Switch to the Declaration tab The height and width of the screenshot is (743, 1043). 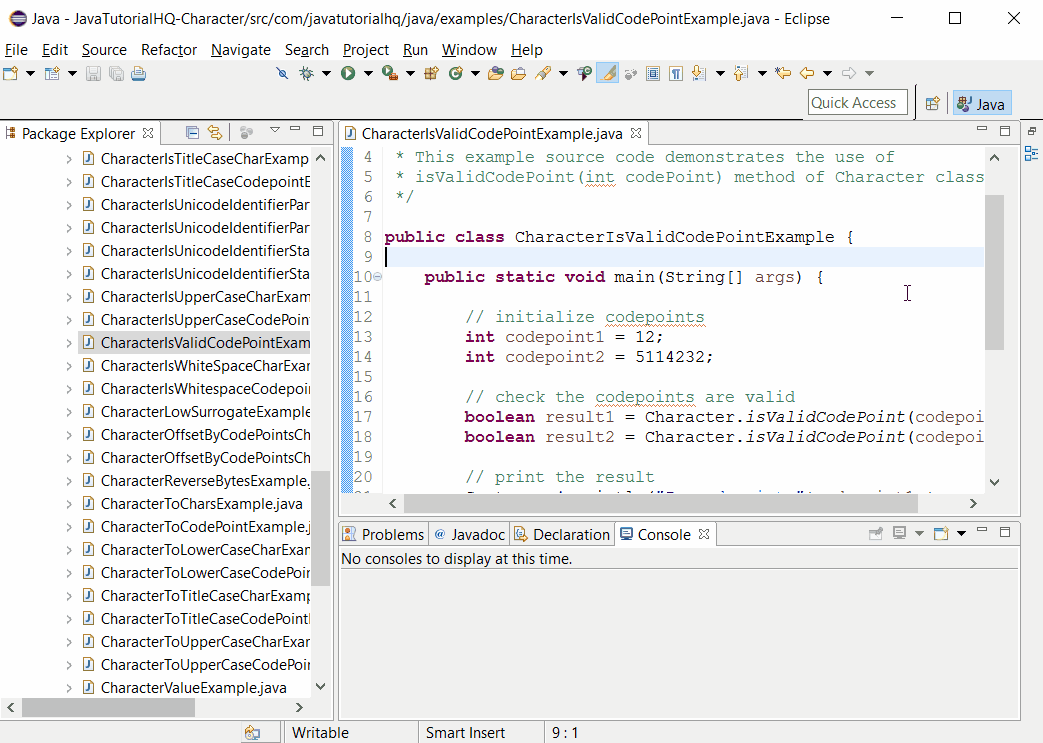point(563,534)
